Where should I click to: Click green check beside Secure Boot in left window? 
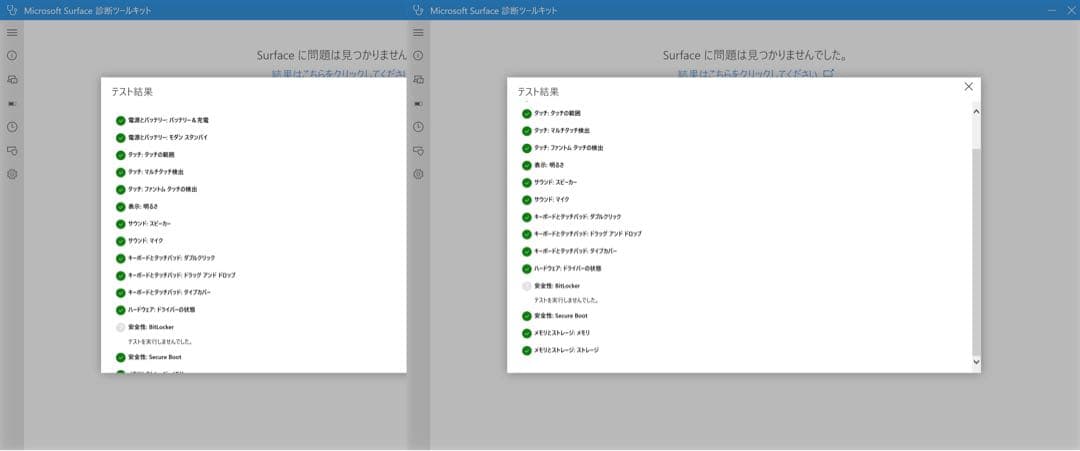121,357
